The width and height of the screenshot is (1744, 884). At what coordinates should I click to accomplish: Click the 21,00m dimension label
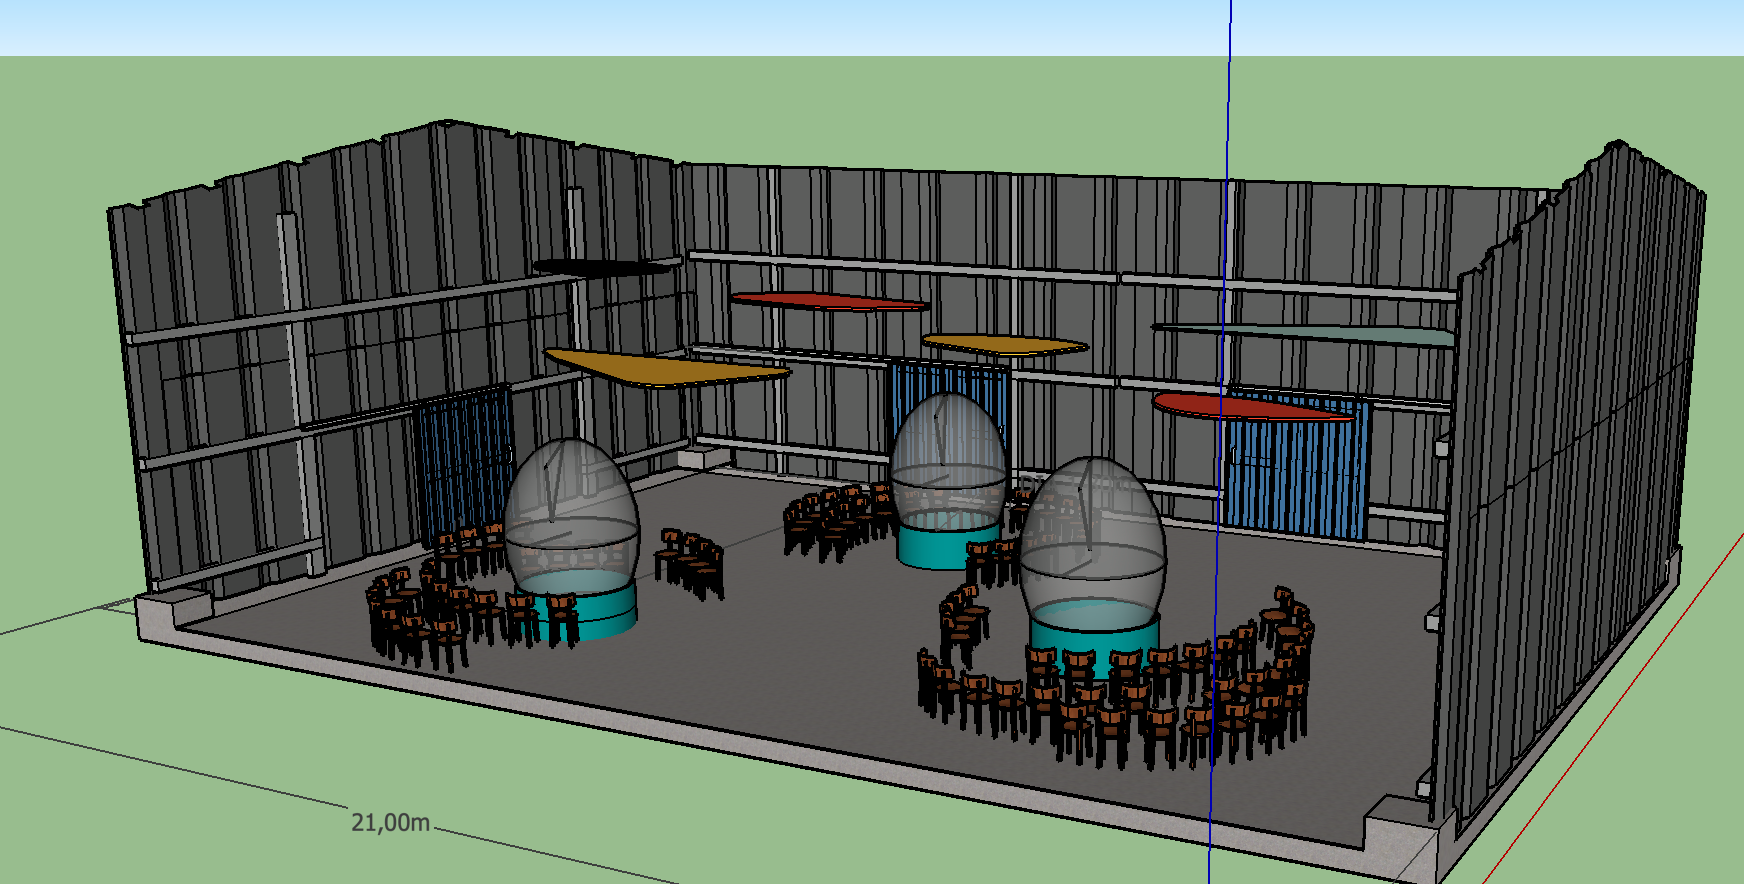coord(390,822)
